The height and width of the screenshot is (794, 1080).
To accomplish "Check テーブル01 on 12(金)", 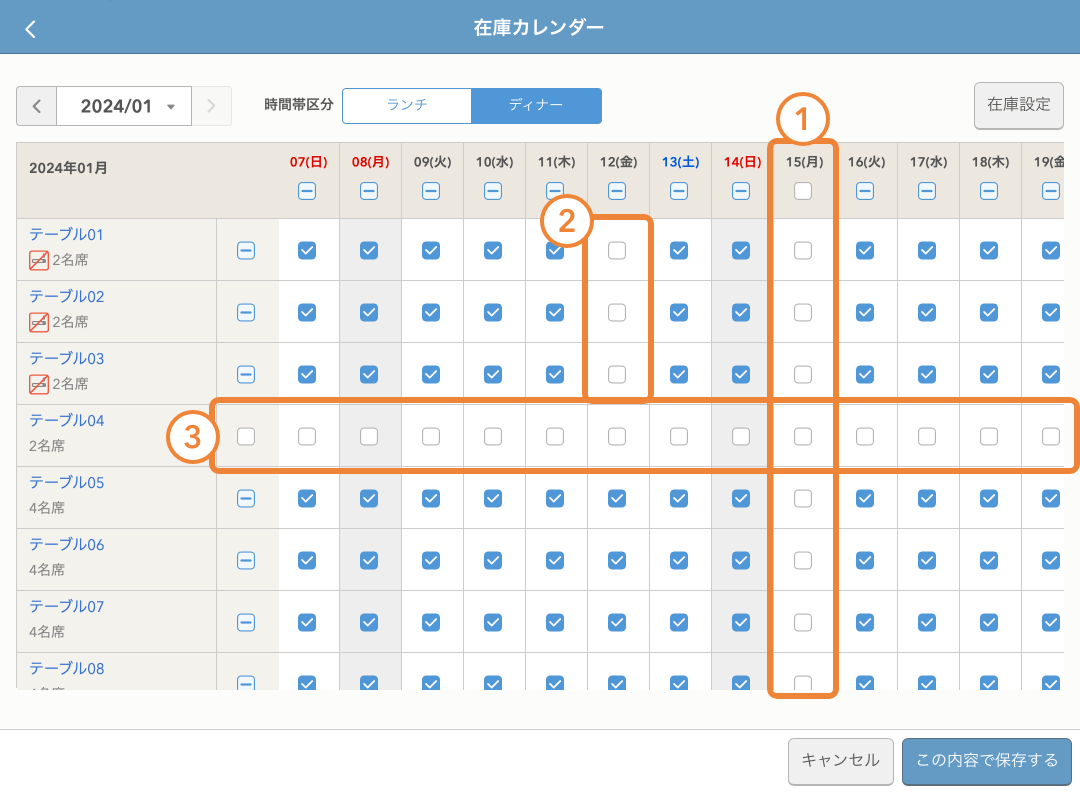I will [x=617, y=251].
